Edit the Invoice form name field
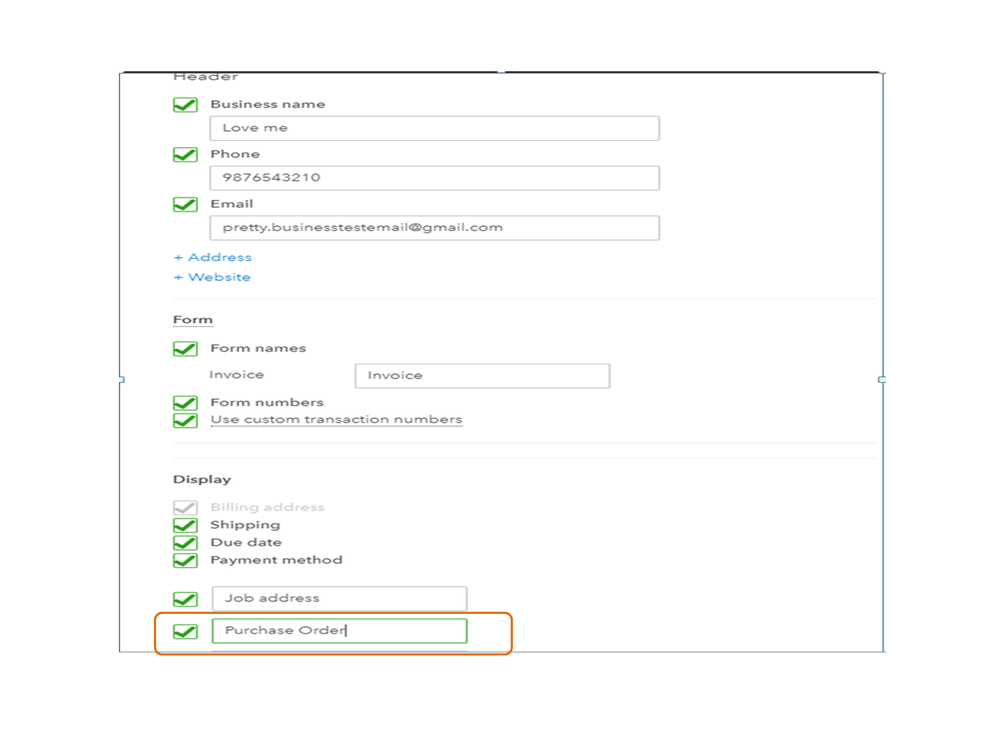Viewport: 999px width, 749px height. point(482,376)
